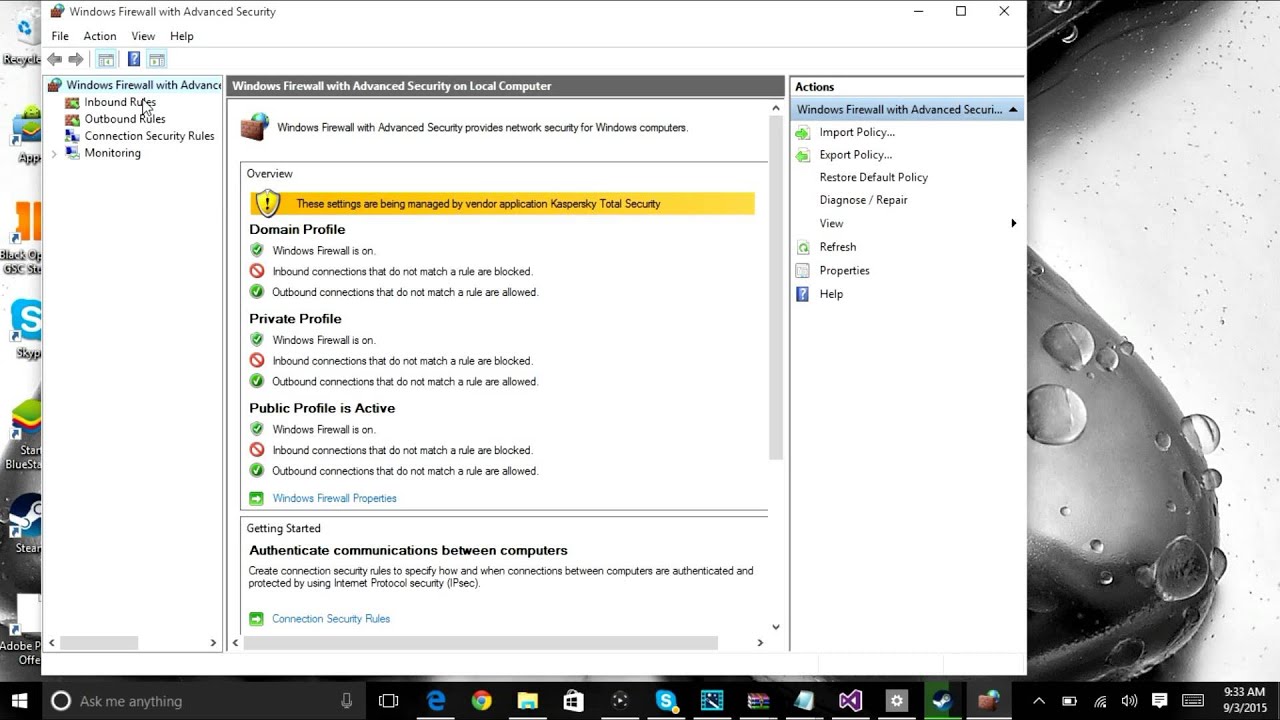Click Import Policy in Actions pane
Image resolution: width=1280 pixels, height=720 pixels.
(x=856, y=132)
